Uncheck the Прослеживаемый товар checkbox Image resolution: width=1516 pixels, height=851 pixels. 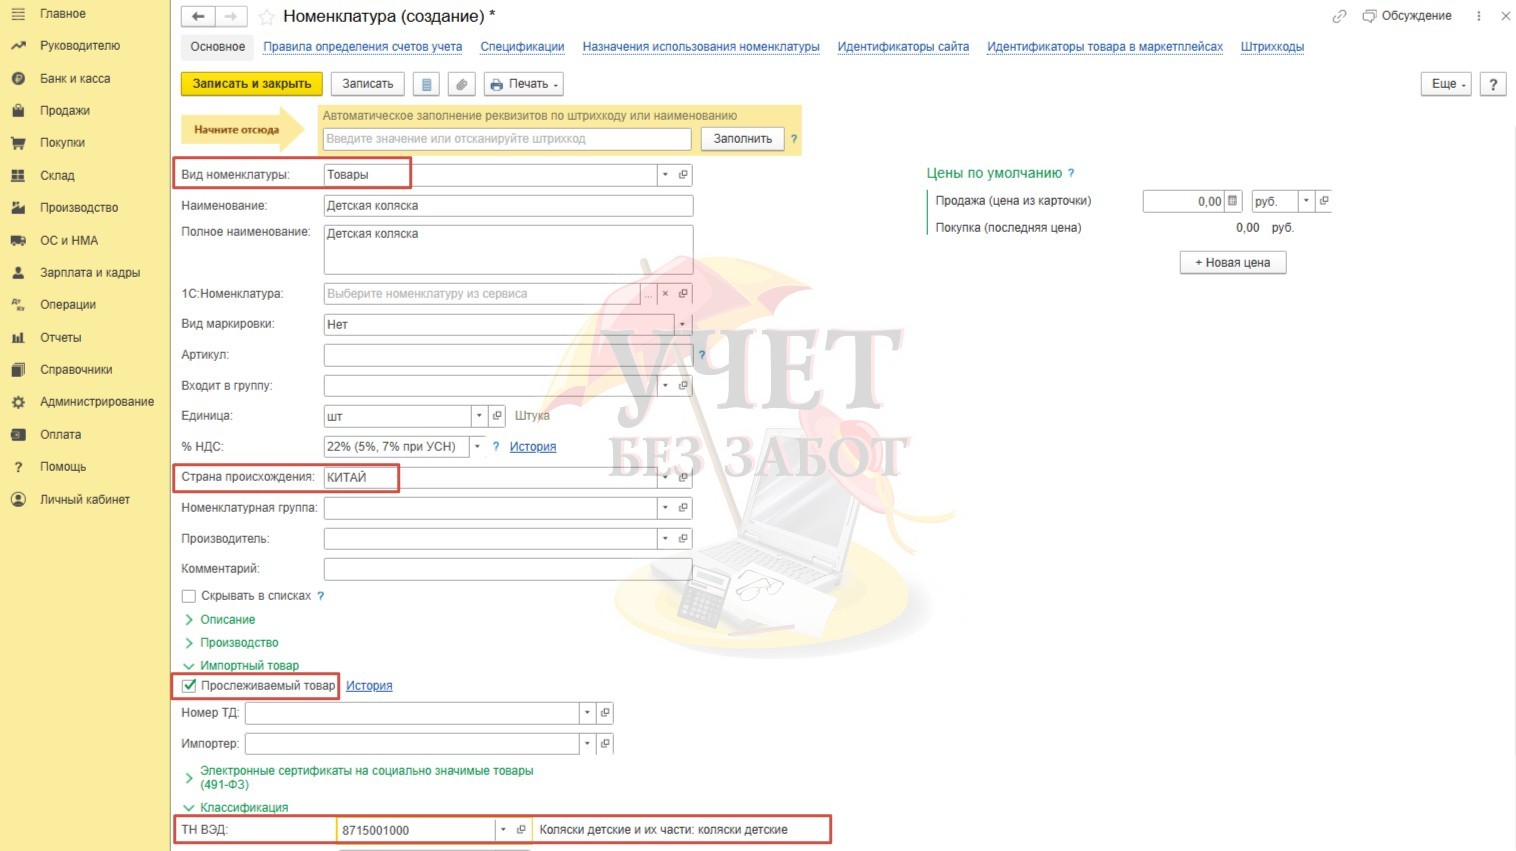[189, 686]
